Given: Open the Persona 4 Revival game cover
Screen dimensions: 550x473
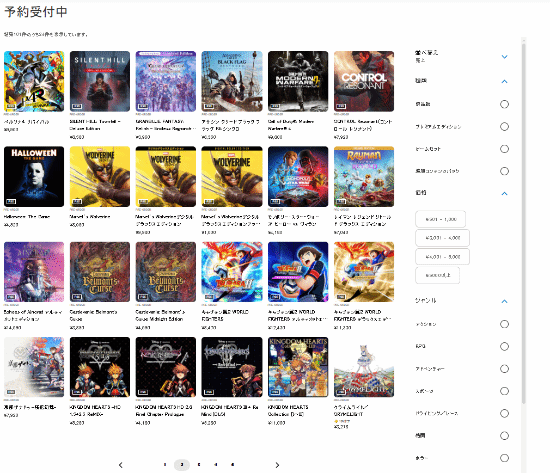Looking at the screenshot, I should pos(34,81).
